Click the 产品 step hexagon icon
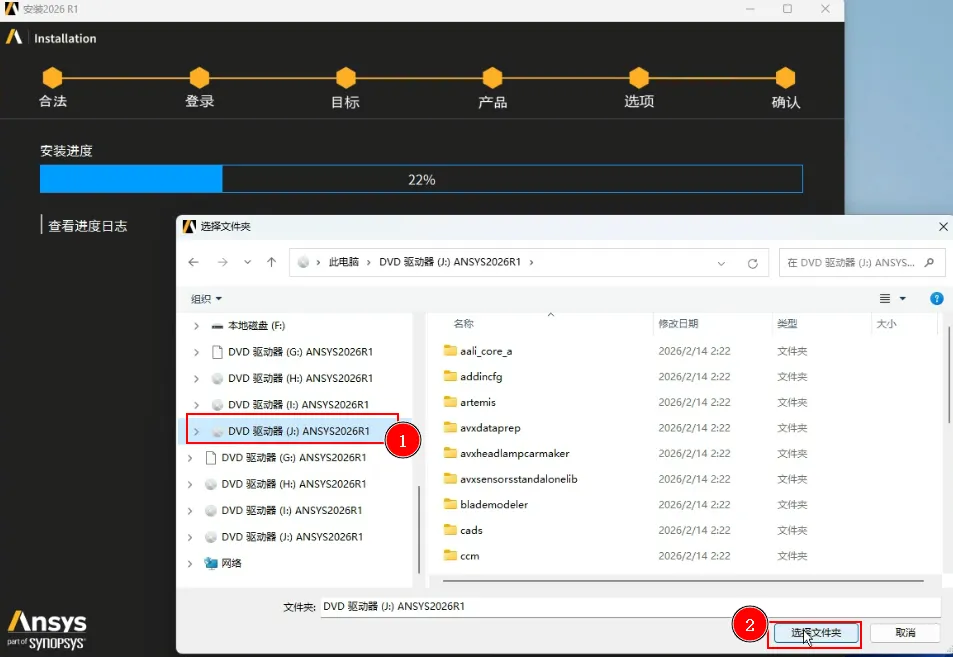Screen dimensions: 953x657 pos(492,78)
